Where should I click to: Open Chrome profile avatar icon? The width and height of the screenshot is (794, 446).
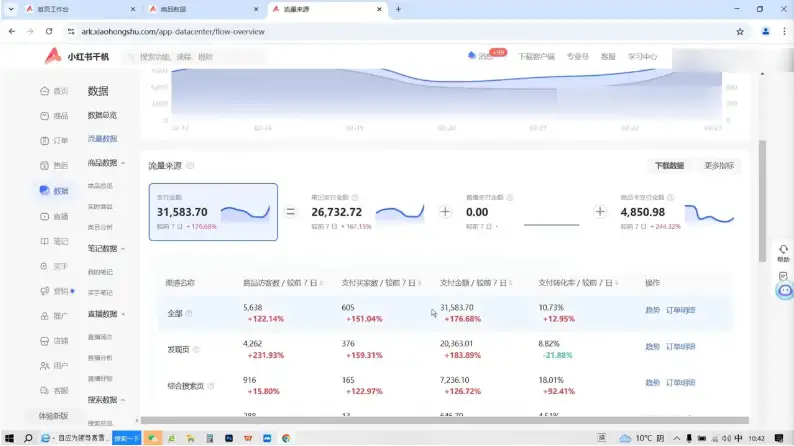click(766, 31)
